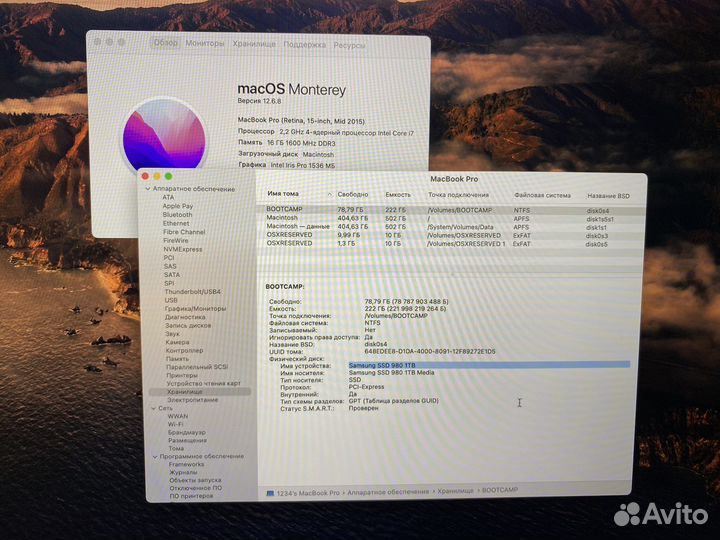Click the MacBook Pro computer icon in path bar
Screen dimensions: 720x540
pyautogui.click(x=270, y=493)
